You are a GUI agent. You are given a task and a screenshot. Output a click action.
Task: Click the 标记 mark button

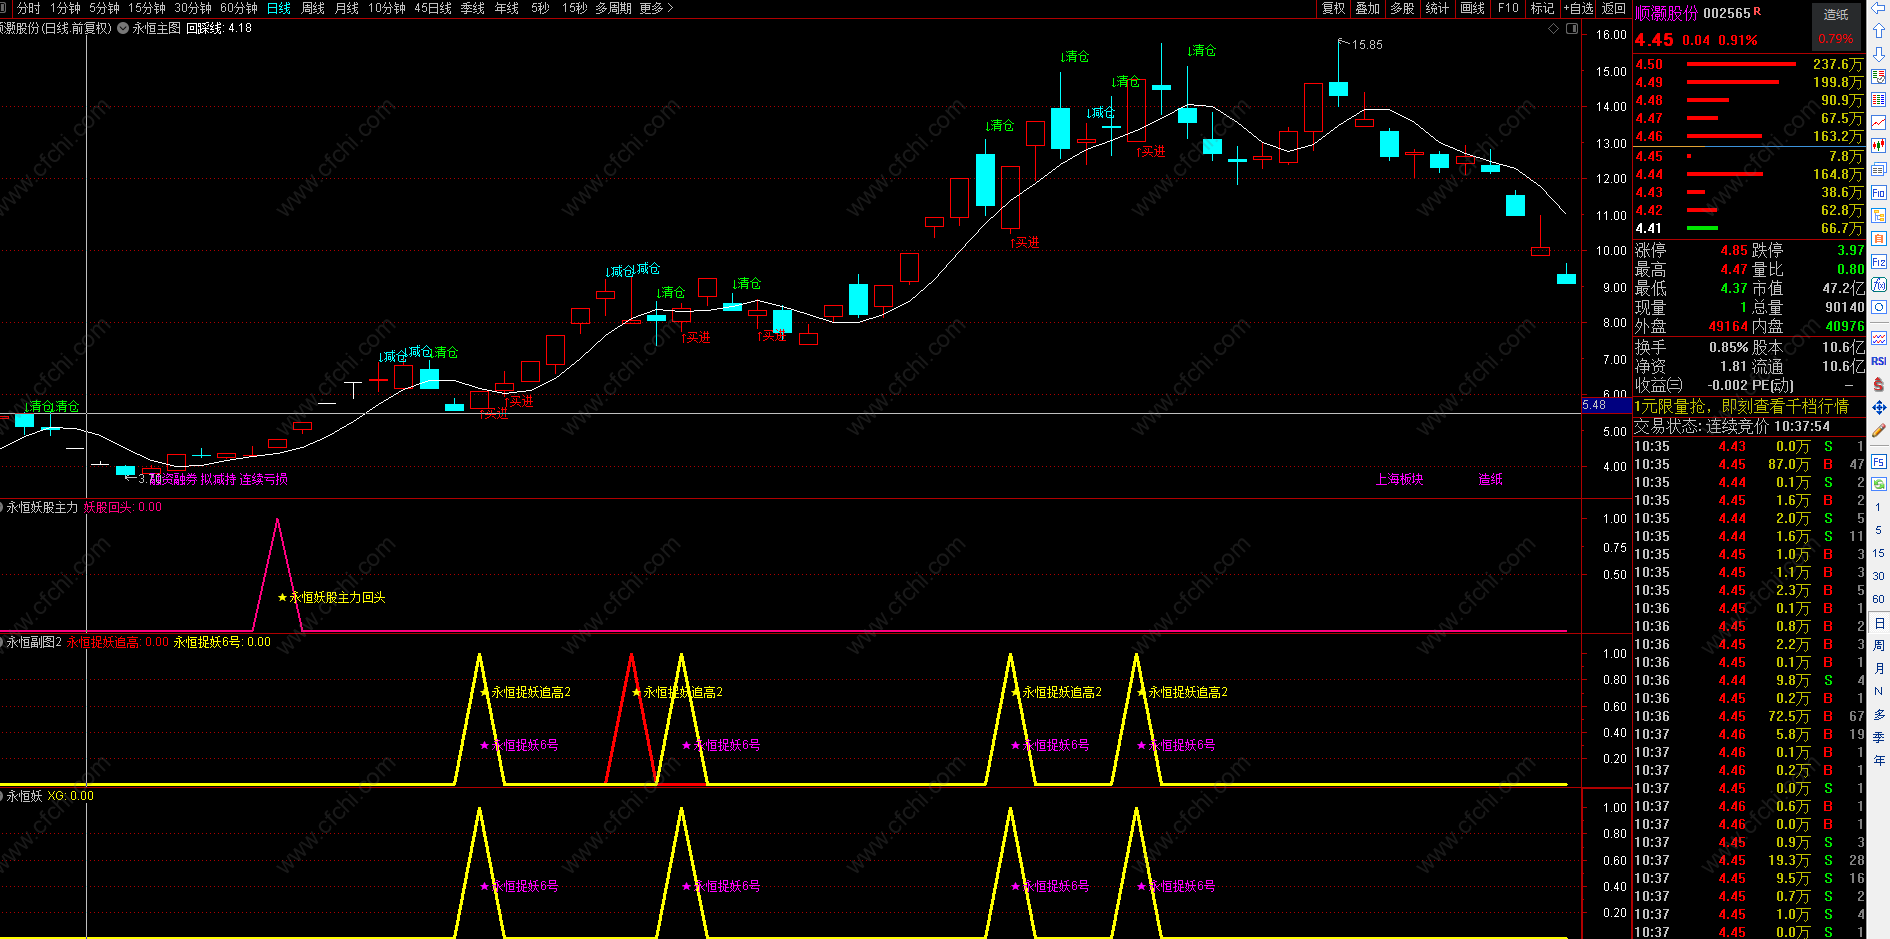coord(1543,8)
